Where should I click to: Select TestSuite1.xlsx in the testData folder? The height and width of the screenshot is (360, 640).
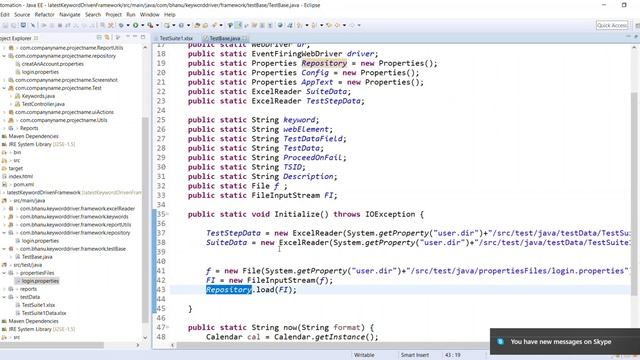coord(38,305)
